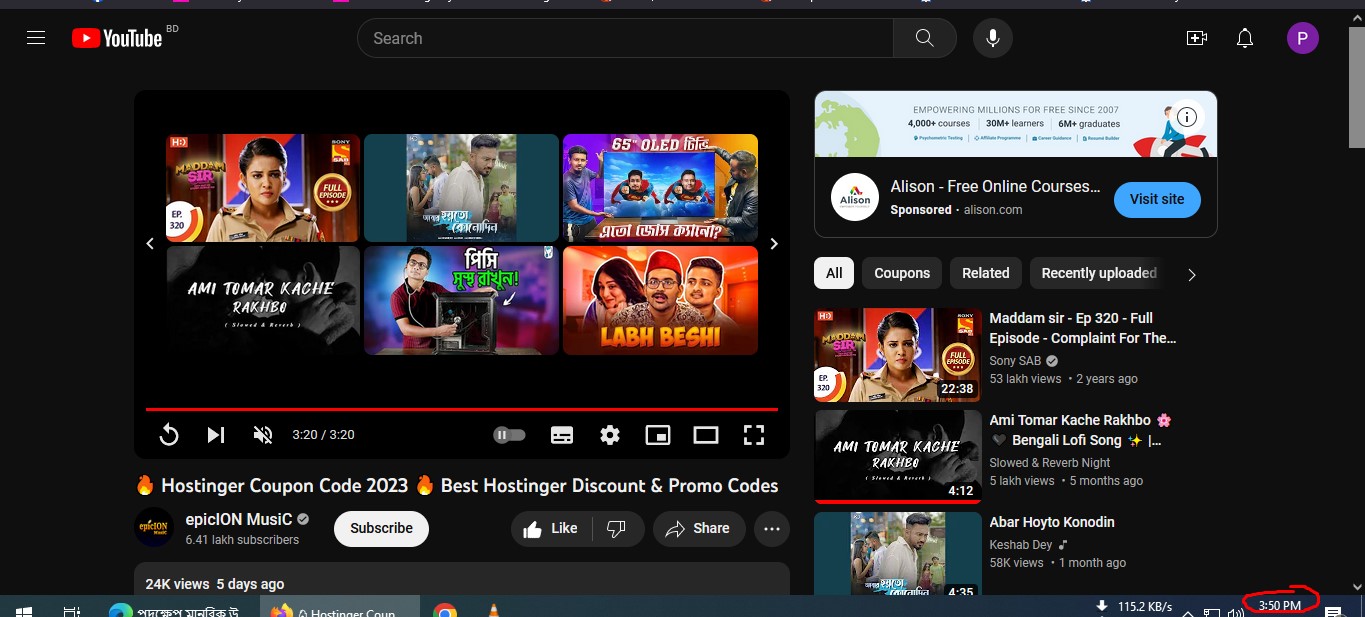Show next end-screen suggestions with right arrow
The width and height of the screenshot is (1365, 617).
[x=773, y=243]
